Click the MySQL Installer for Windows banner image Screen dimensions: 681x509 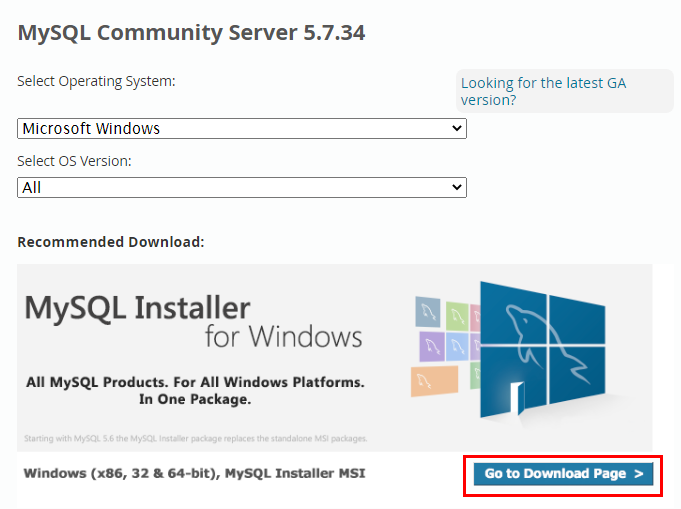click(x=334, y=357)
